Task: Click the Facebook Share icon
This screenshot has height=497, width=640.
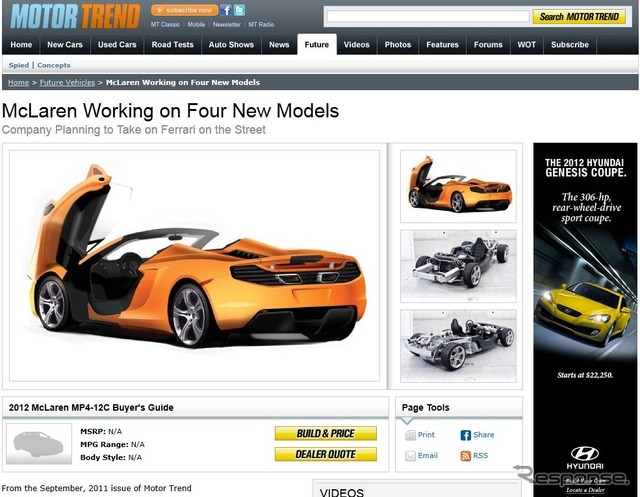Action: (x=465, y=435)
